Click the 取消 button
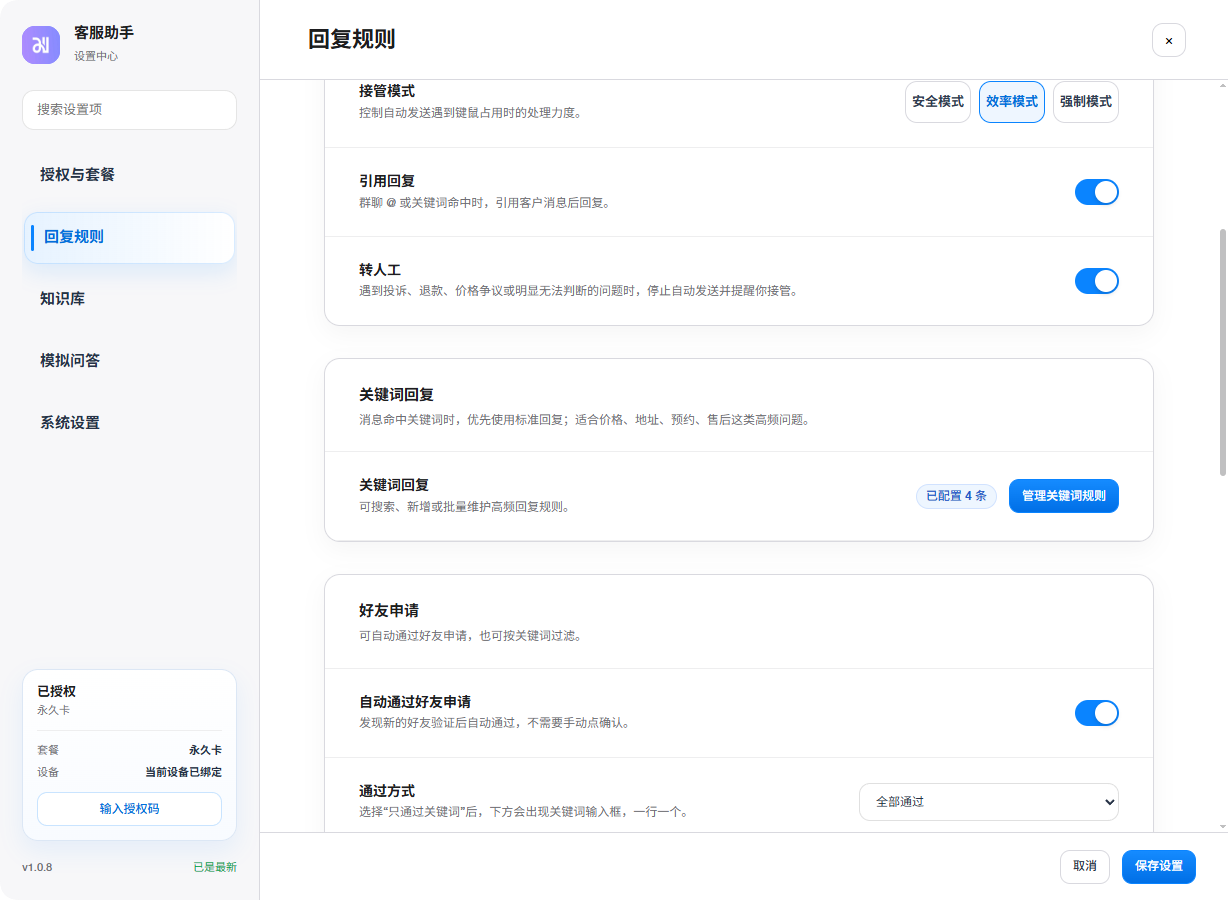The image size is (1228, 900). coord(1085,866)
